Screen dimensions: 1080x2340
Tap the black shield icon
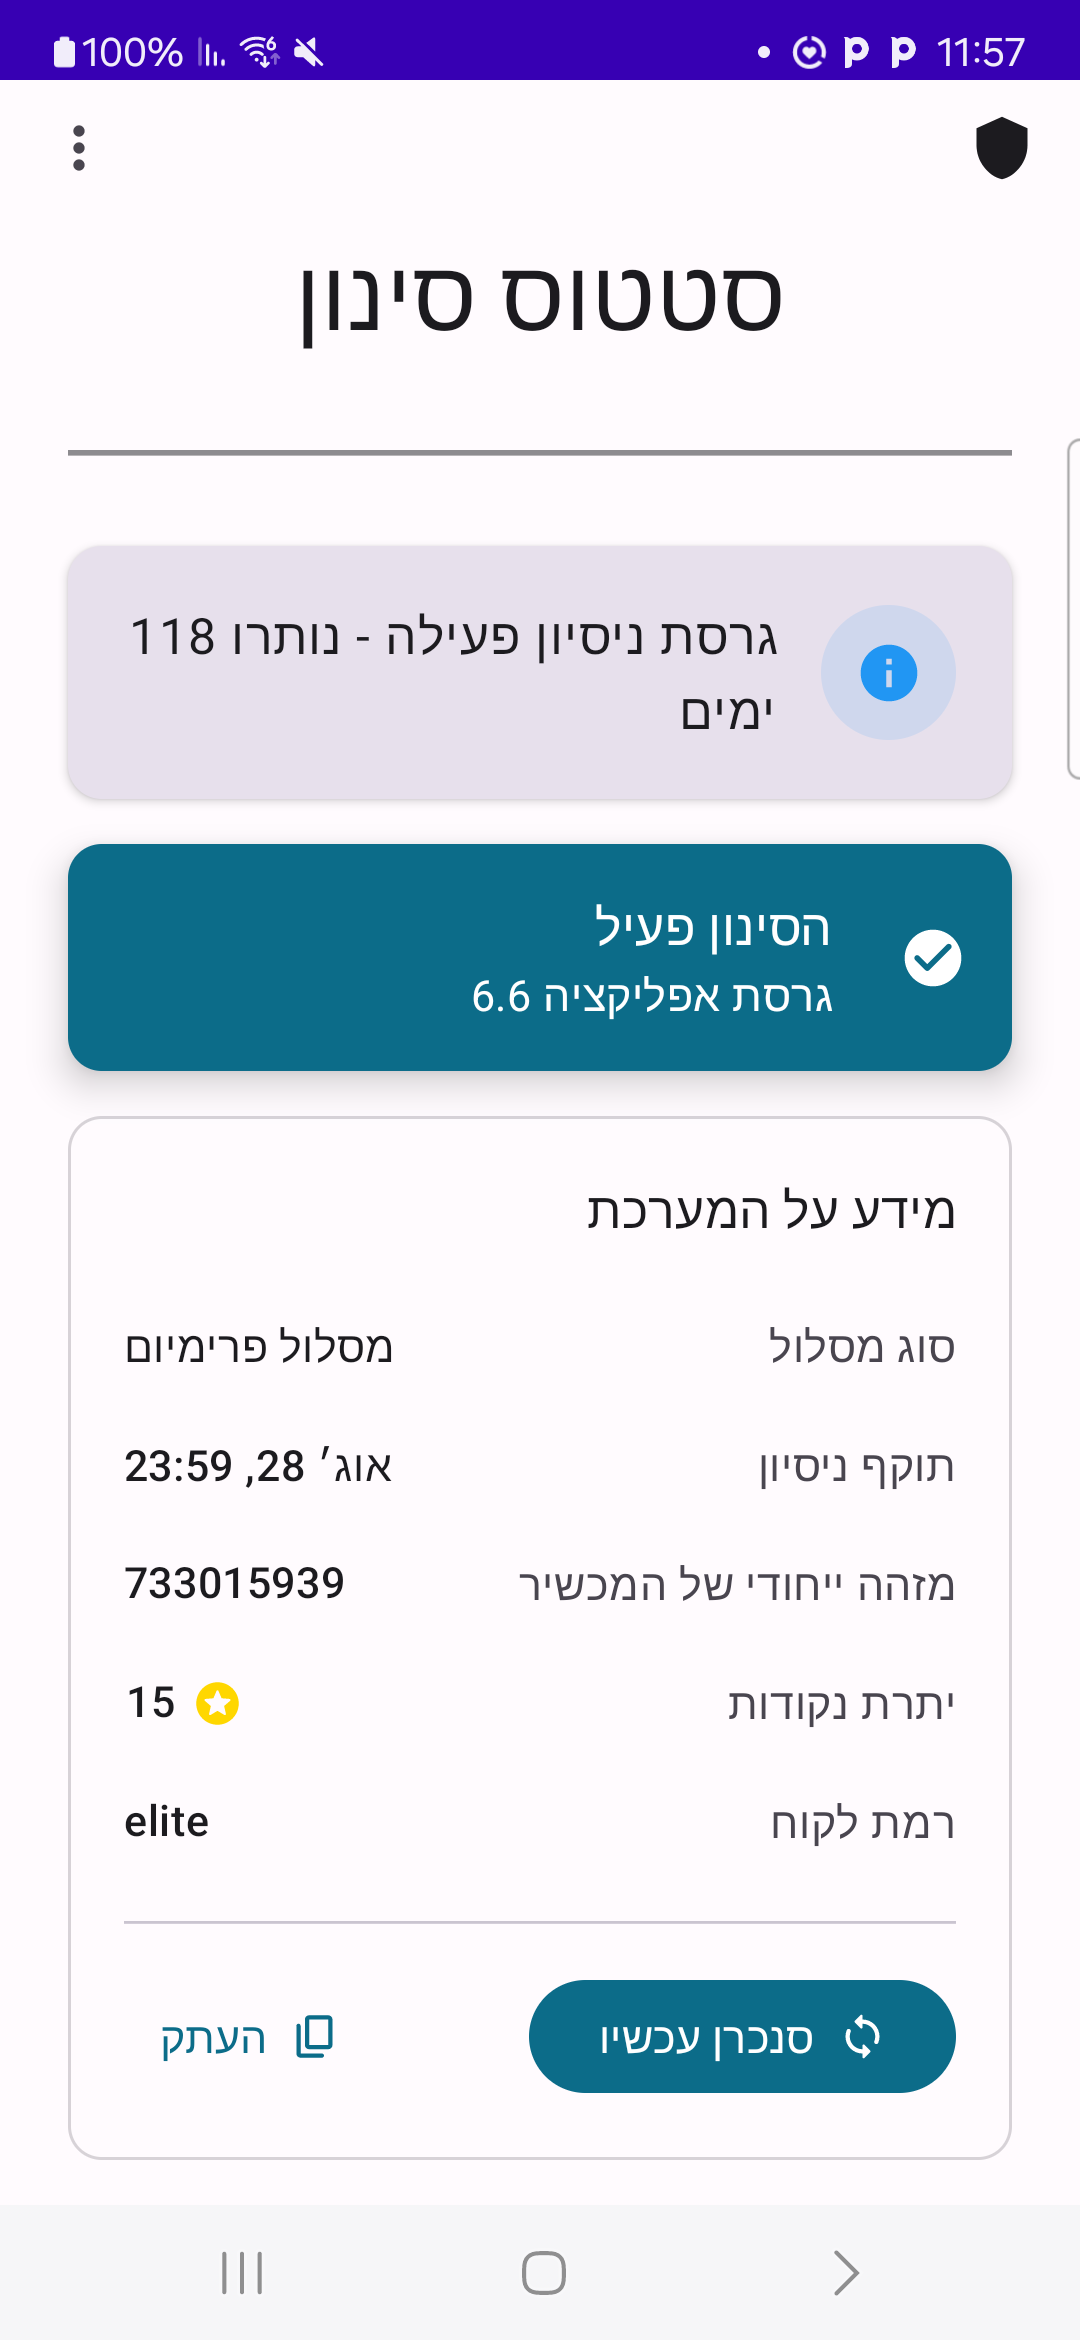click(x=1002, y=148)
